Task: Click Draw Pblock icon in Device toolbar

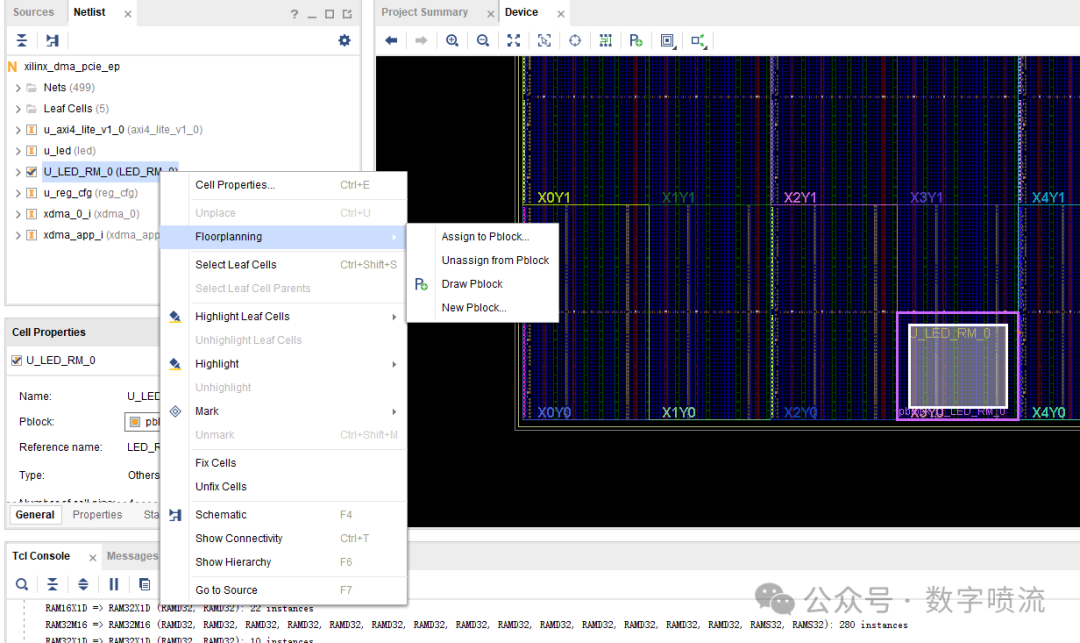Action: coord(636,40)
